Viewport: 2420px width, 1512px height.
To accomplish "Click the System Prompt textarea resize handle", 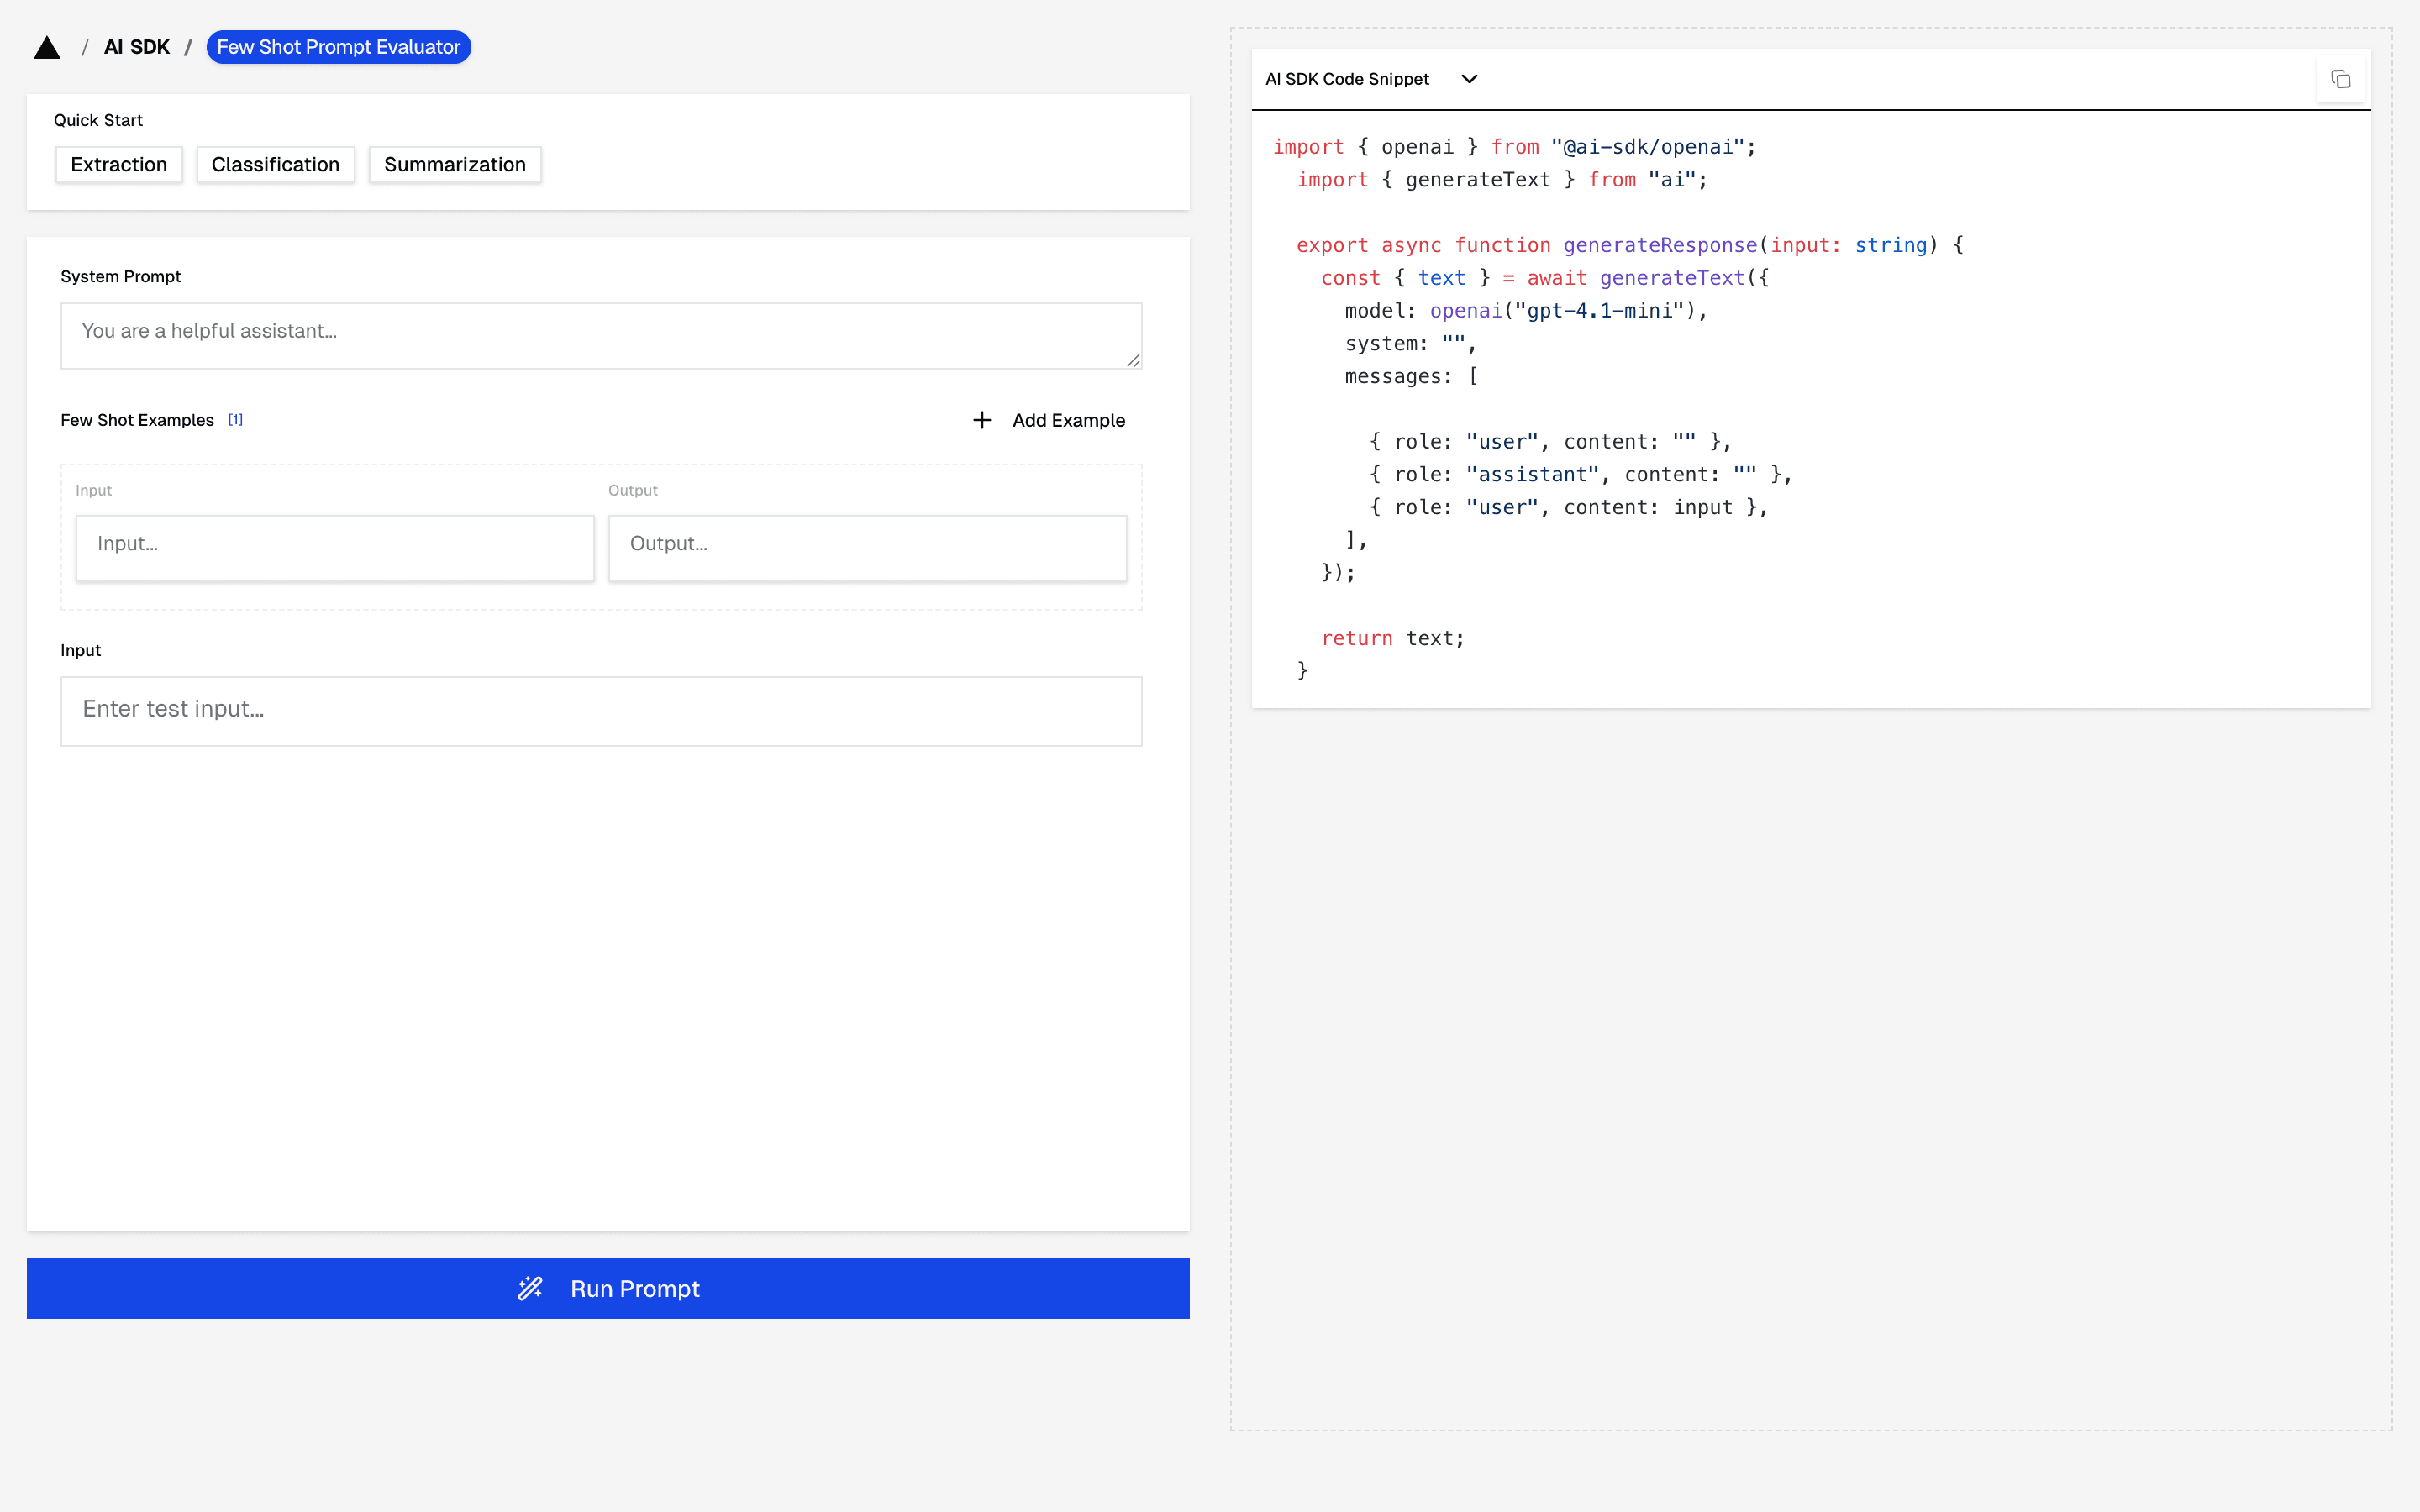I will tap(1133, 361).
